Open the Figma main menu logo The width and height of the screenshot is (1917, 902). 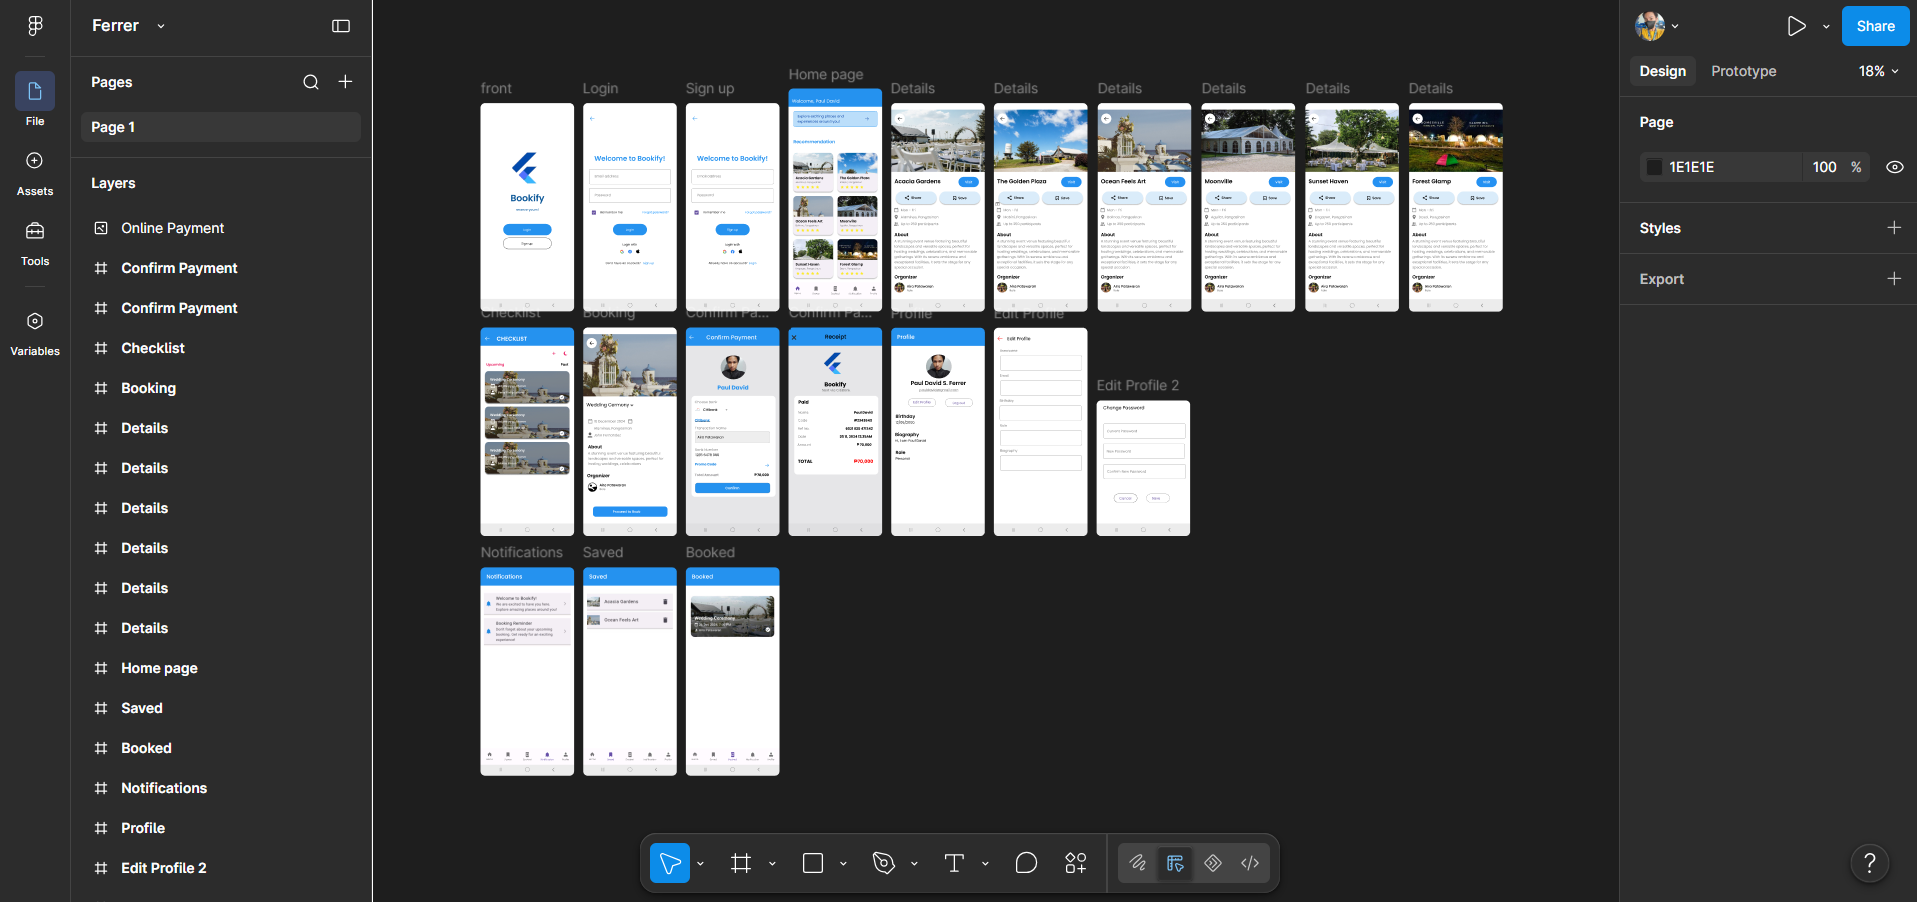pos(35,26)
